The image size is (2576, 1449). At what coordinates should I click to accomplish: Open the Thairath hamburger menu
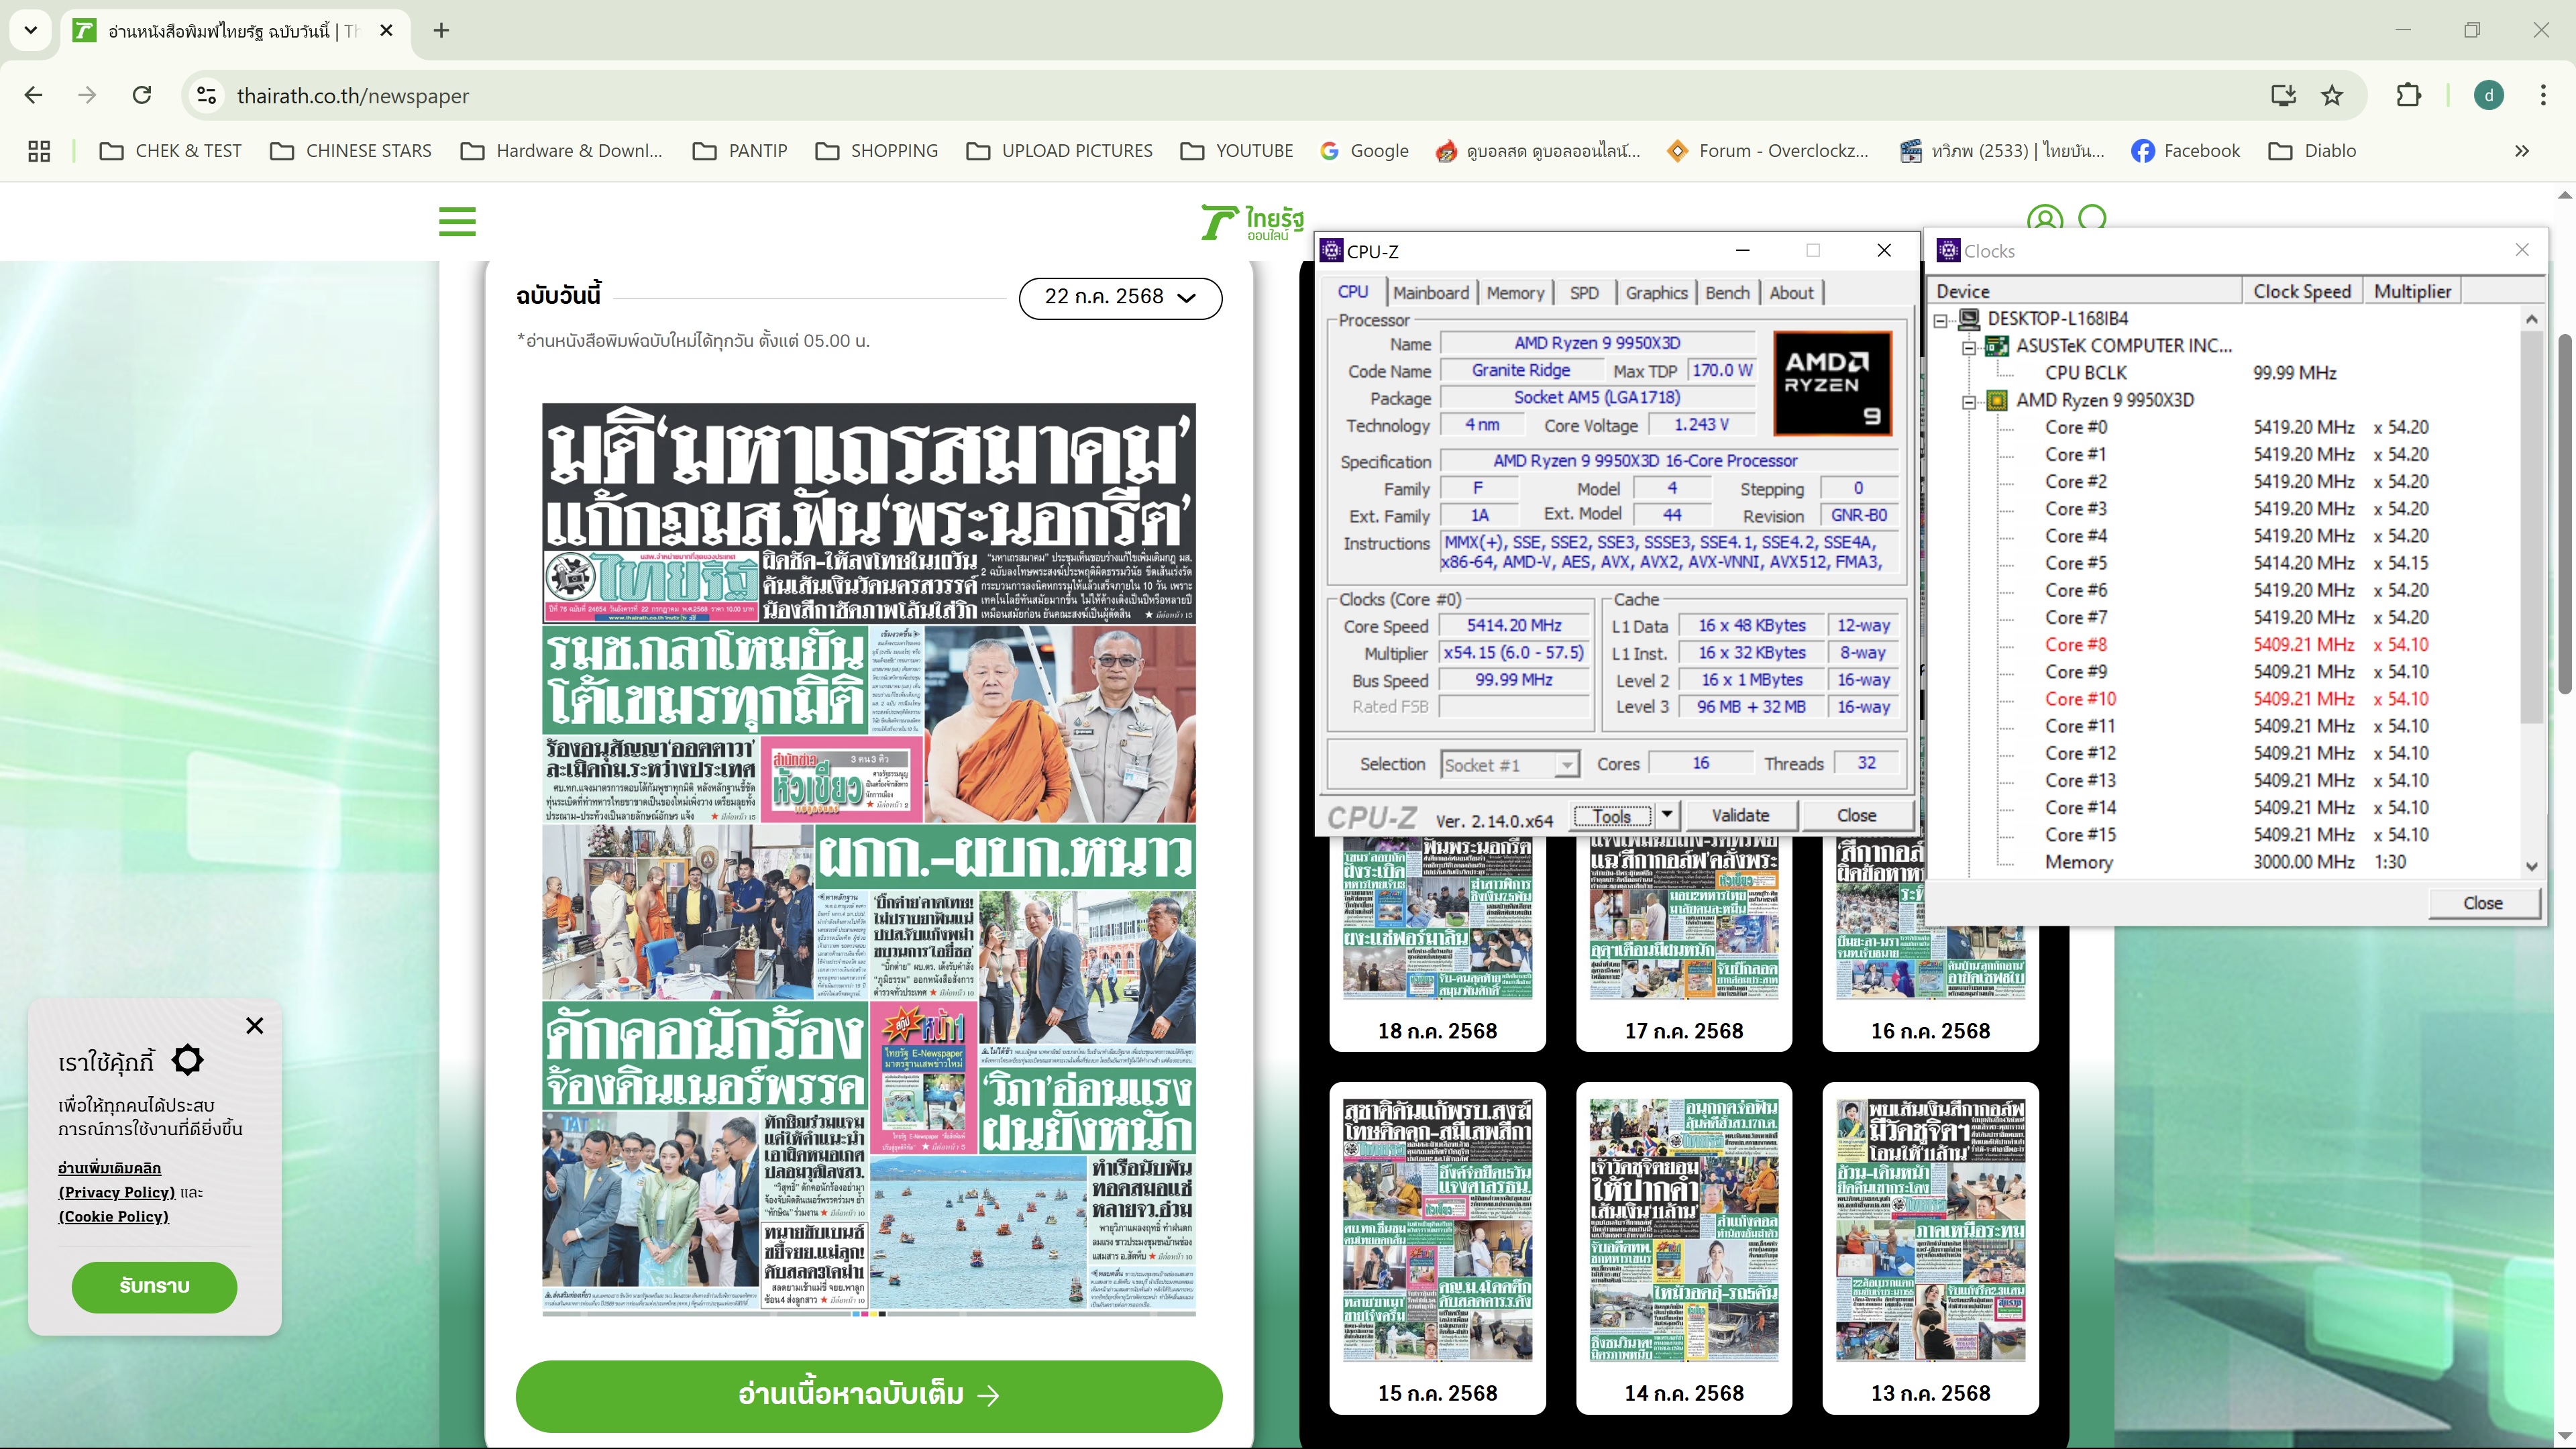click(x=457, y=221)
